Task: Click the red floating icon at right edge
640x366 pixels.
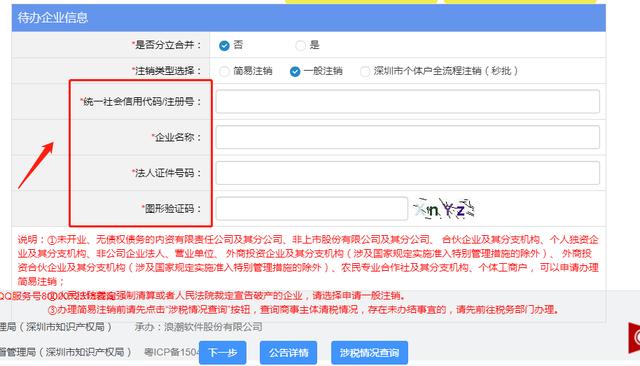Action: 634,338
